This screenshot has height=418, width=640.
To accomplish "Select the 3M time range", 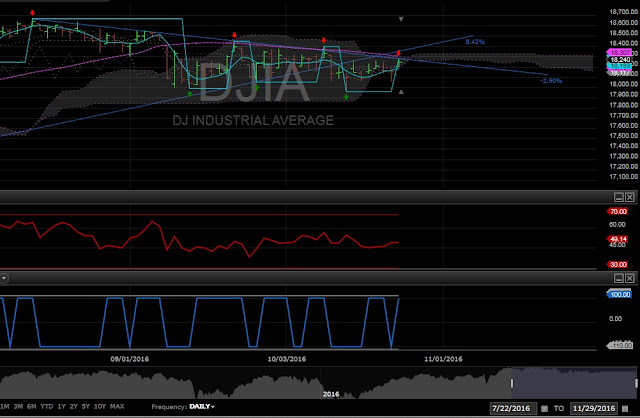I will pos(18,407).
